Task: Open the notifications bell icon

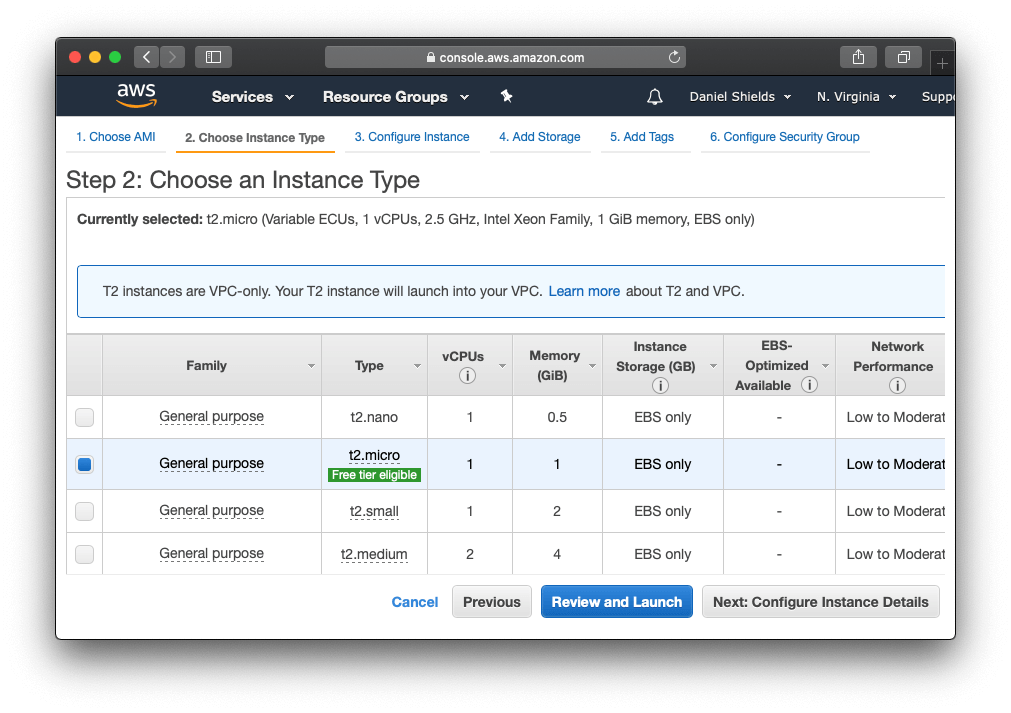Action: 655,97
